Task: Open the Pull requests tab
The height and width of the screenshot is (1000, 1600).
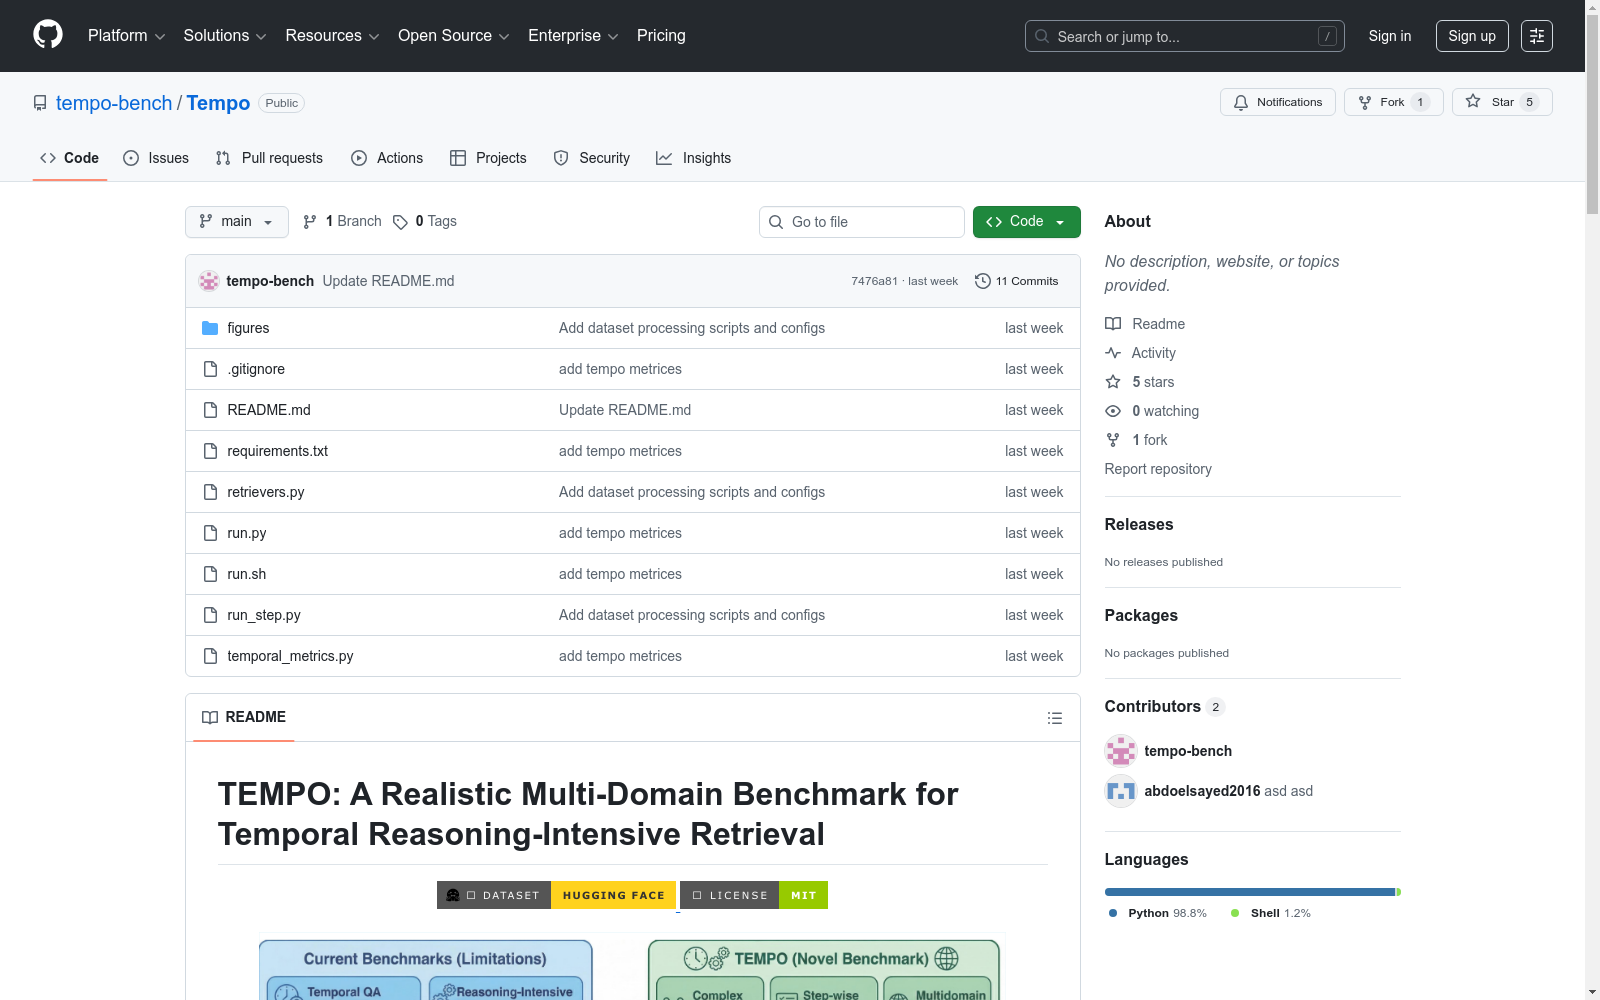Action: 269,158
